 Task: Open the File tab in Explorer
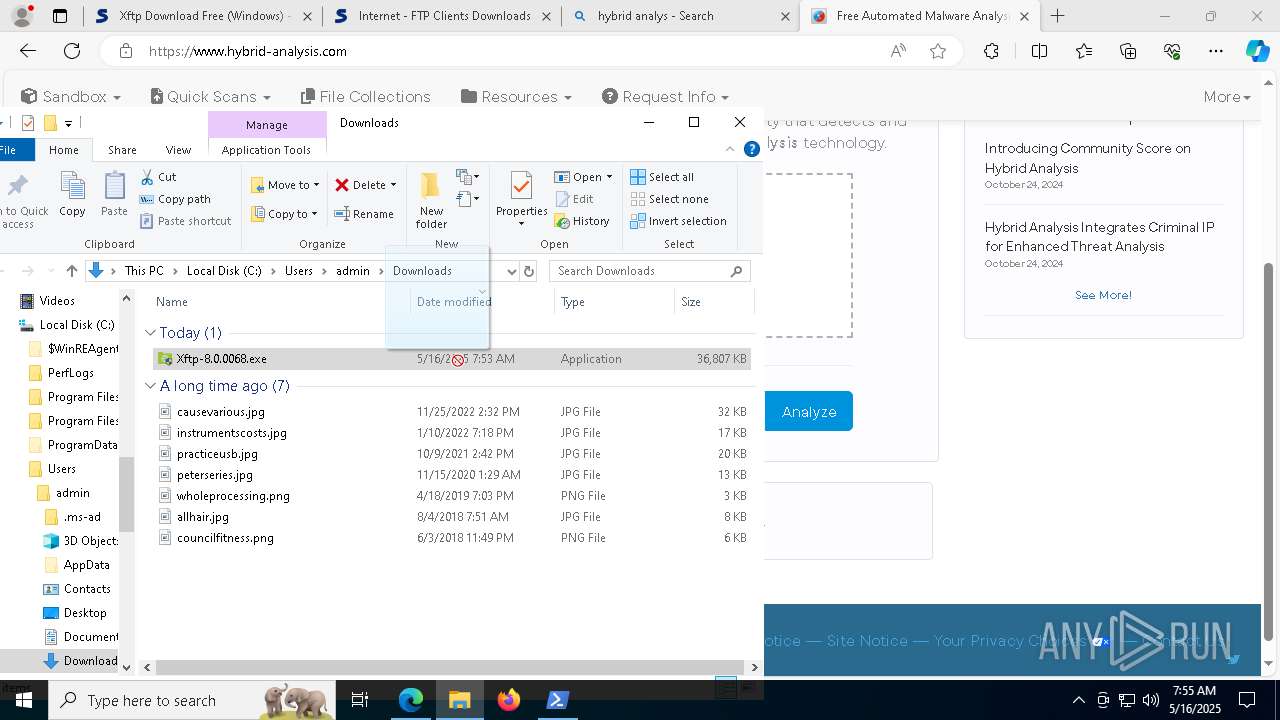pos(8,150)
